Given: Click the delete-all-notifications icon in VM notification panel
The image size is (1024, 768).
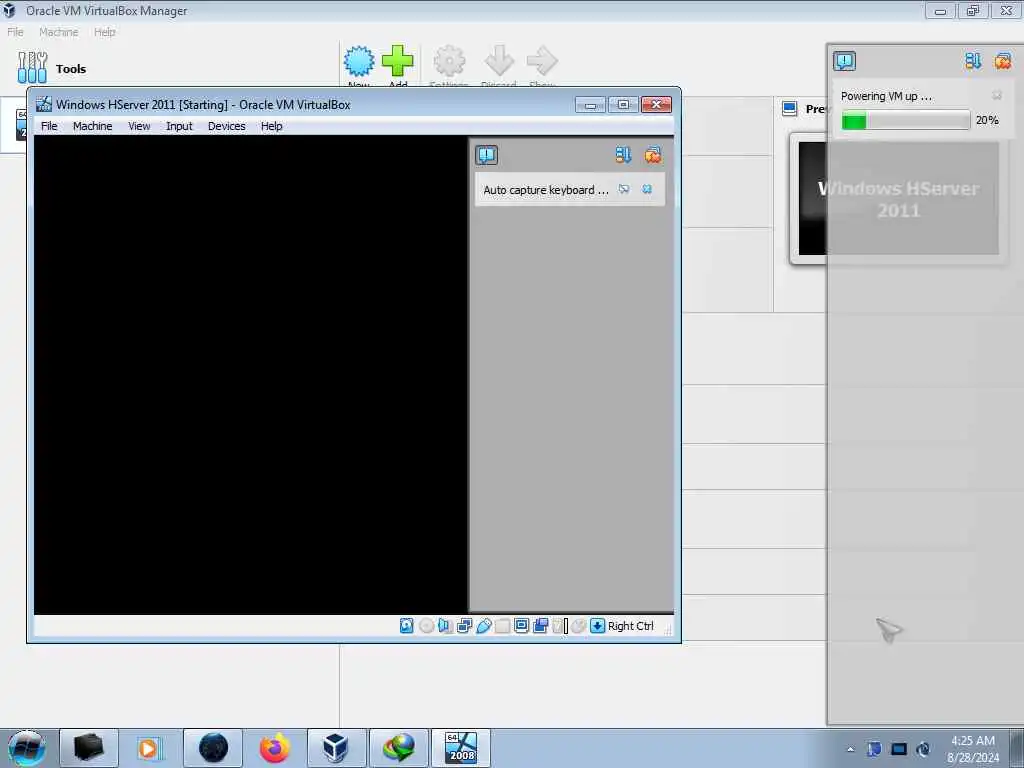Looking at the screenshot, I should coord(652,155).
